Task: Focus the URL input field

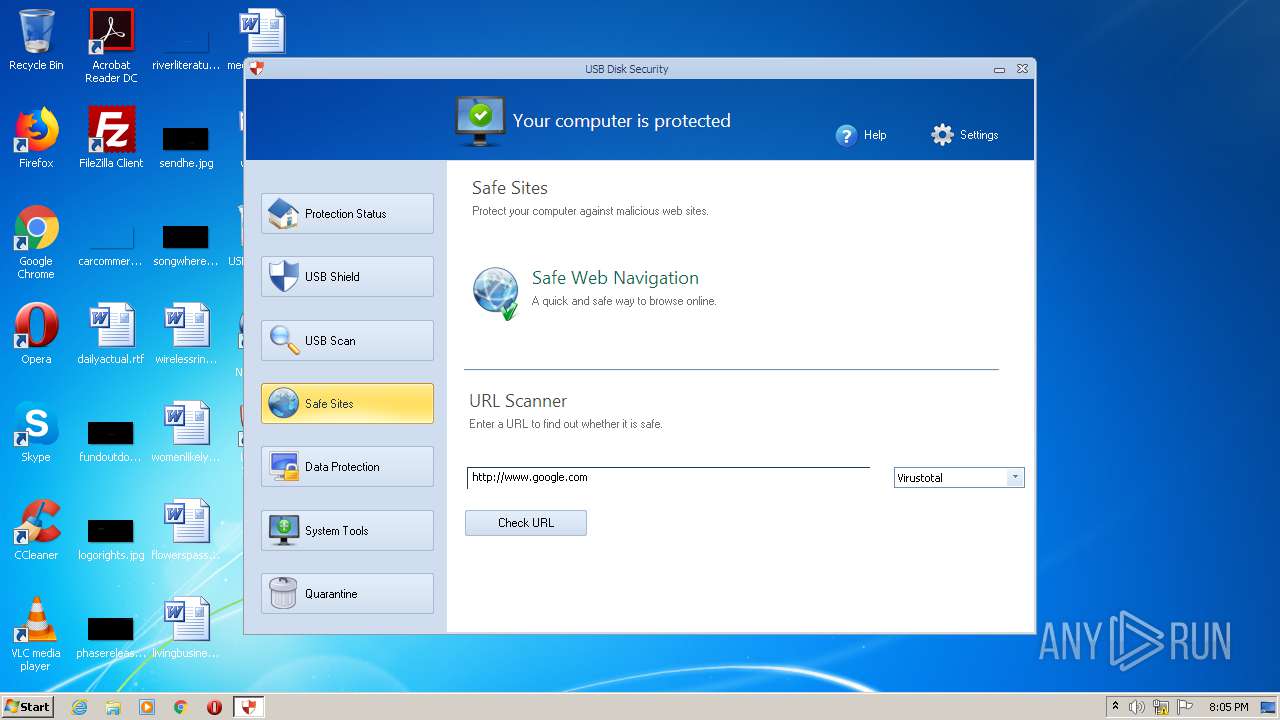Action: coord(668,477)
